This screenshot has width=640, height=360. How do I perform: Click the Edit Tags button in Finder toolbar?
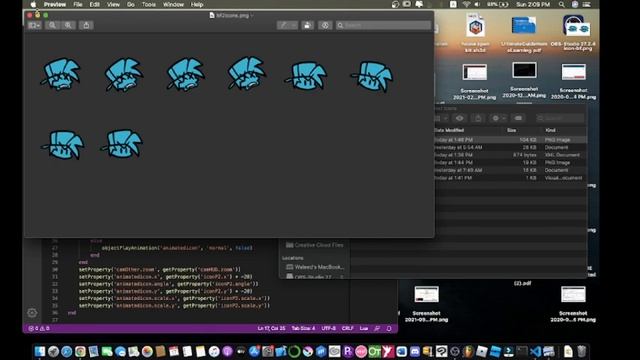[x=518, y=118]
